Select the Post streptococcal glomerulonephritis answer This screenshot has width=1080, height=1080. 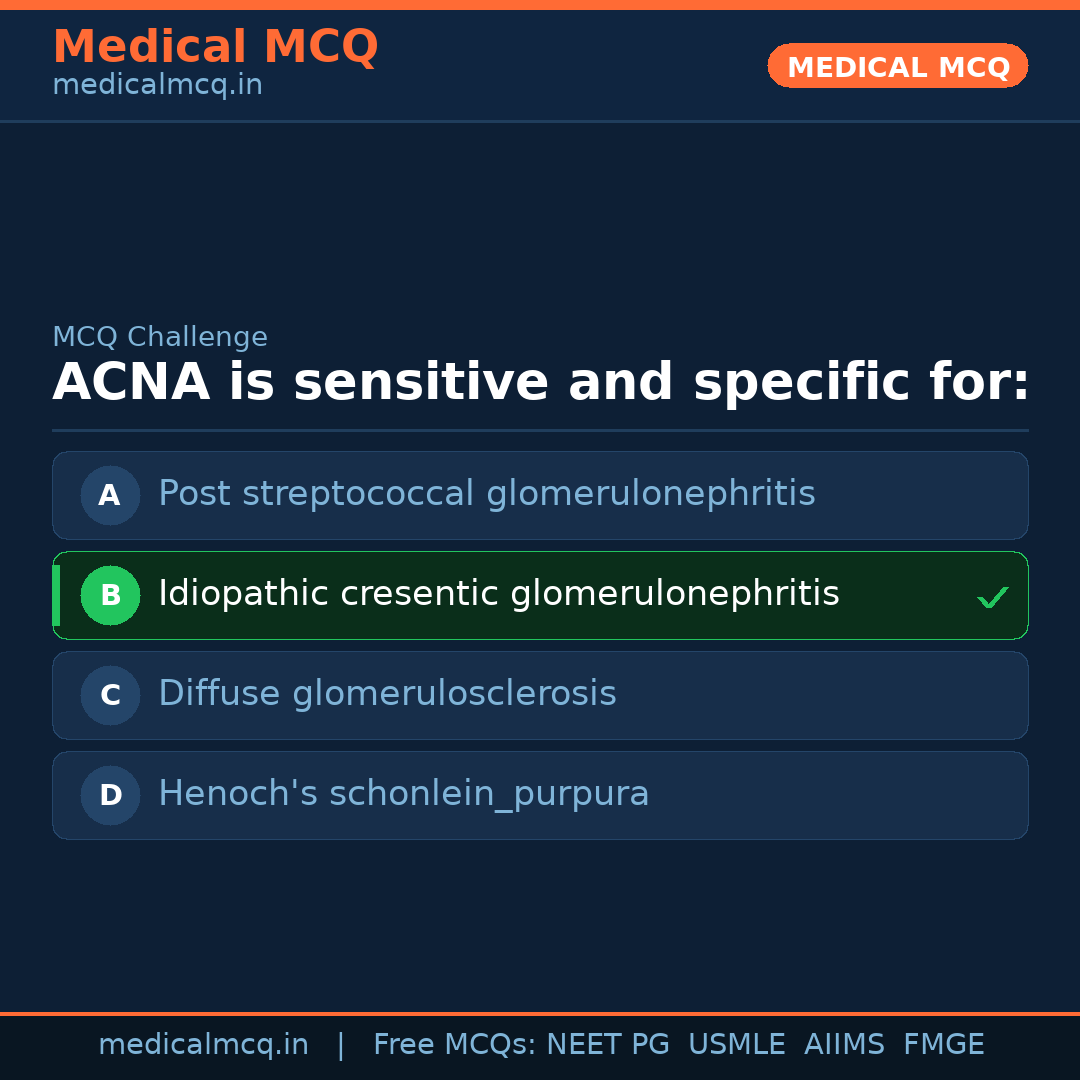(x=486, y=494)
